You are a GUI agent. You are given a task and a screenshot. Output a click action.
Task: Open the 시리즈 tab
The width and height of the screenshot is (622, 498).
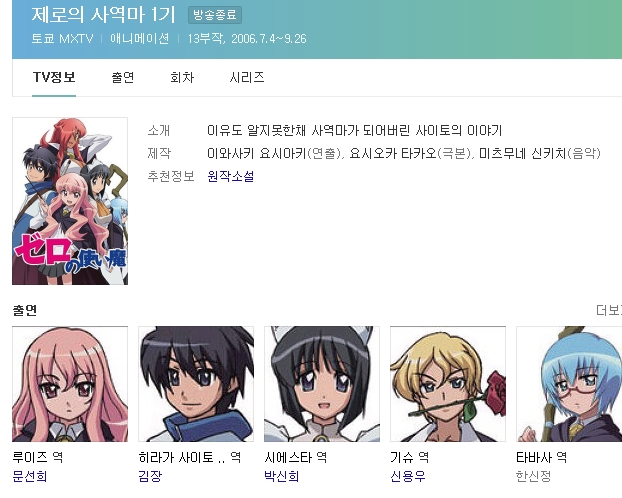coord(247,77)
